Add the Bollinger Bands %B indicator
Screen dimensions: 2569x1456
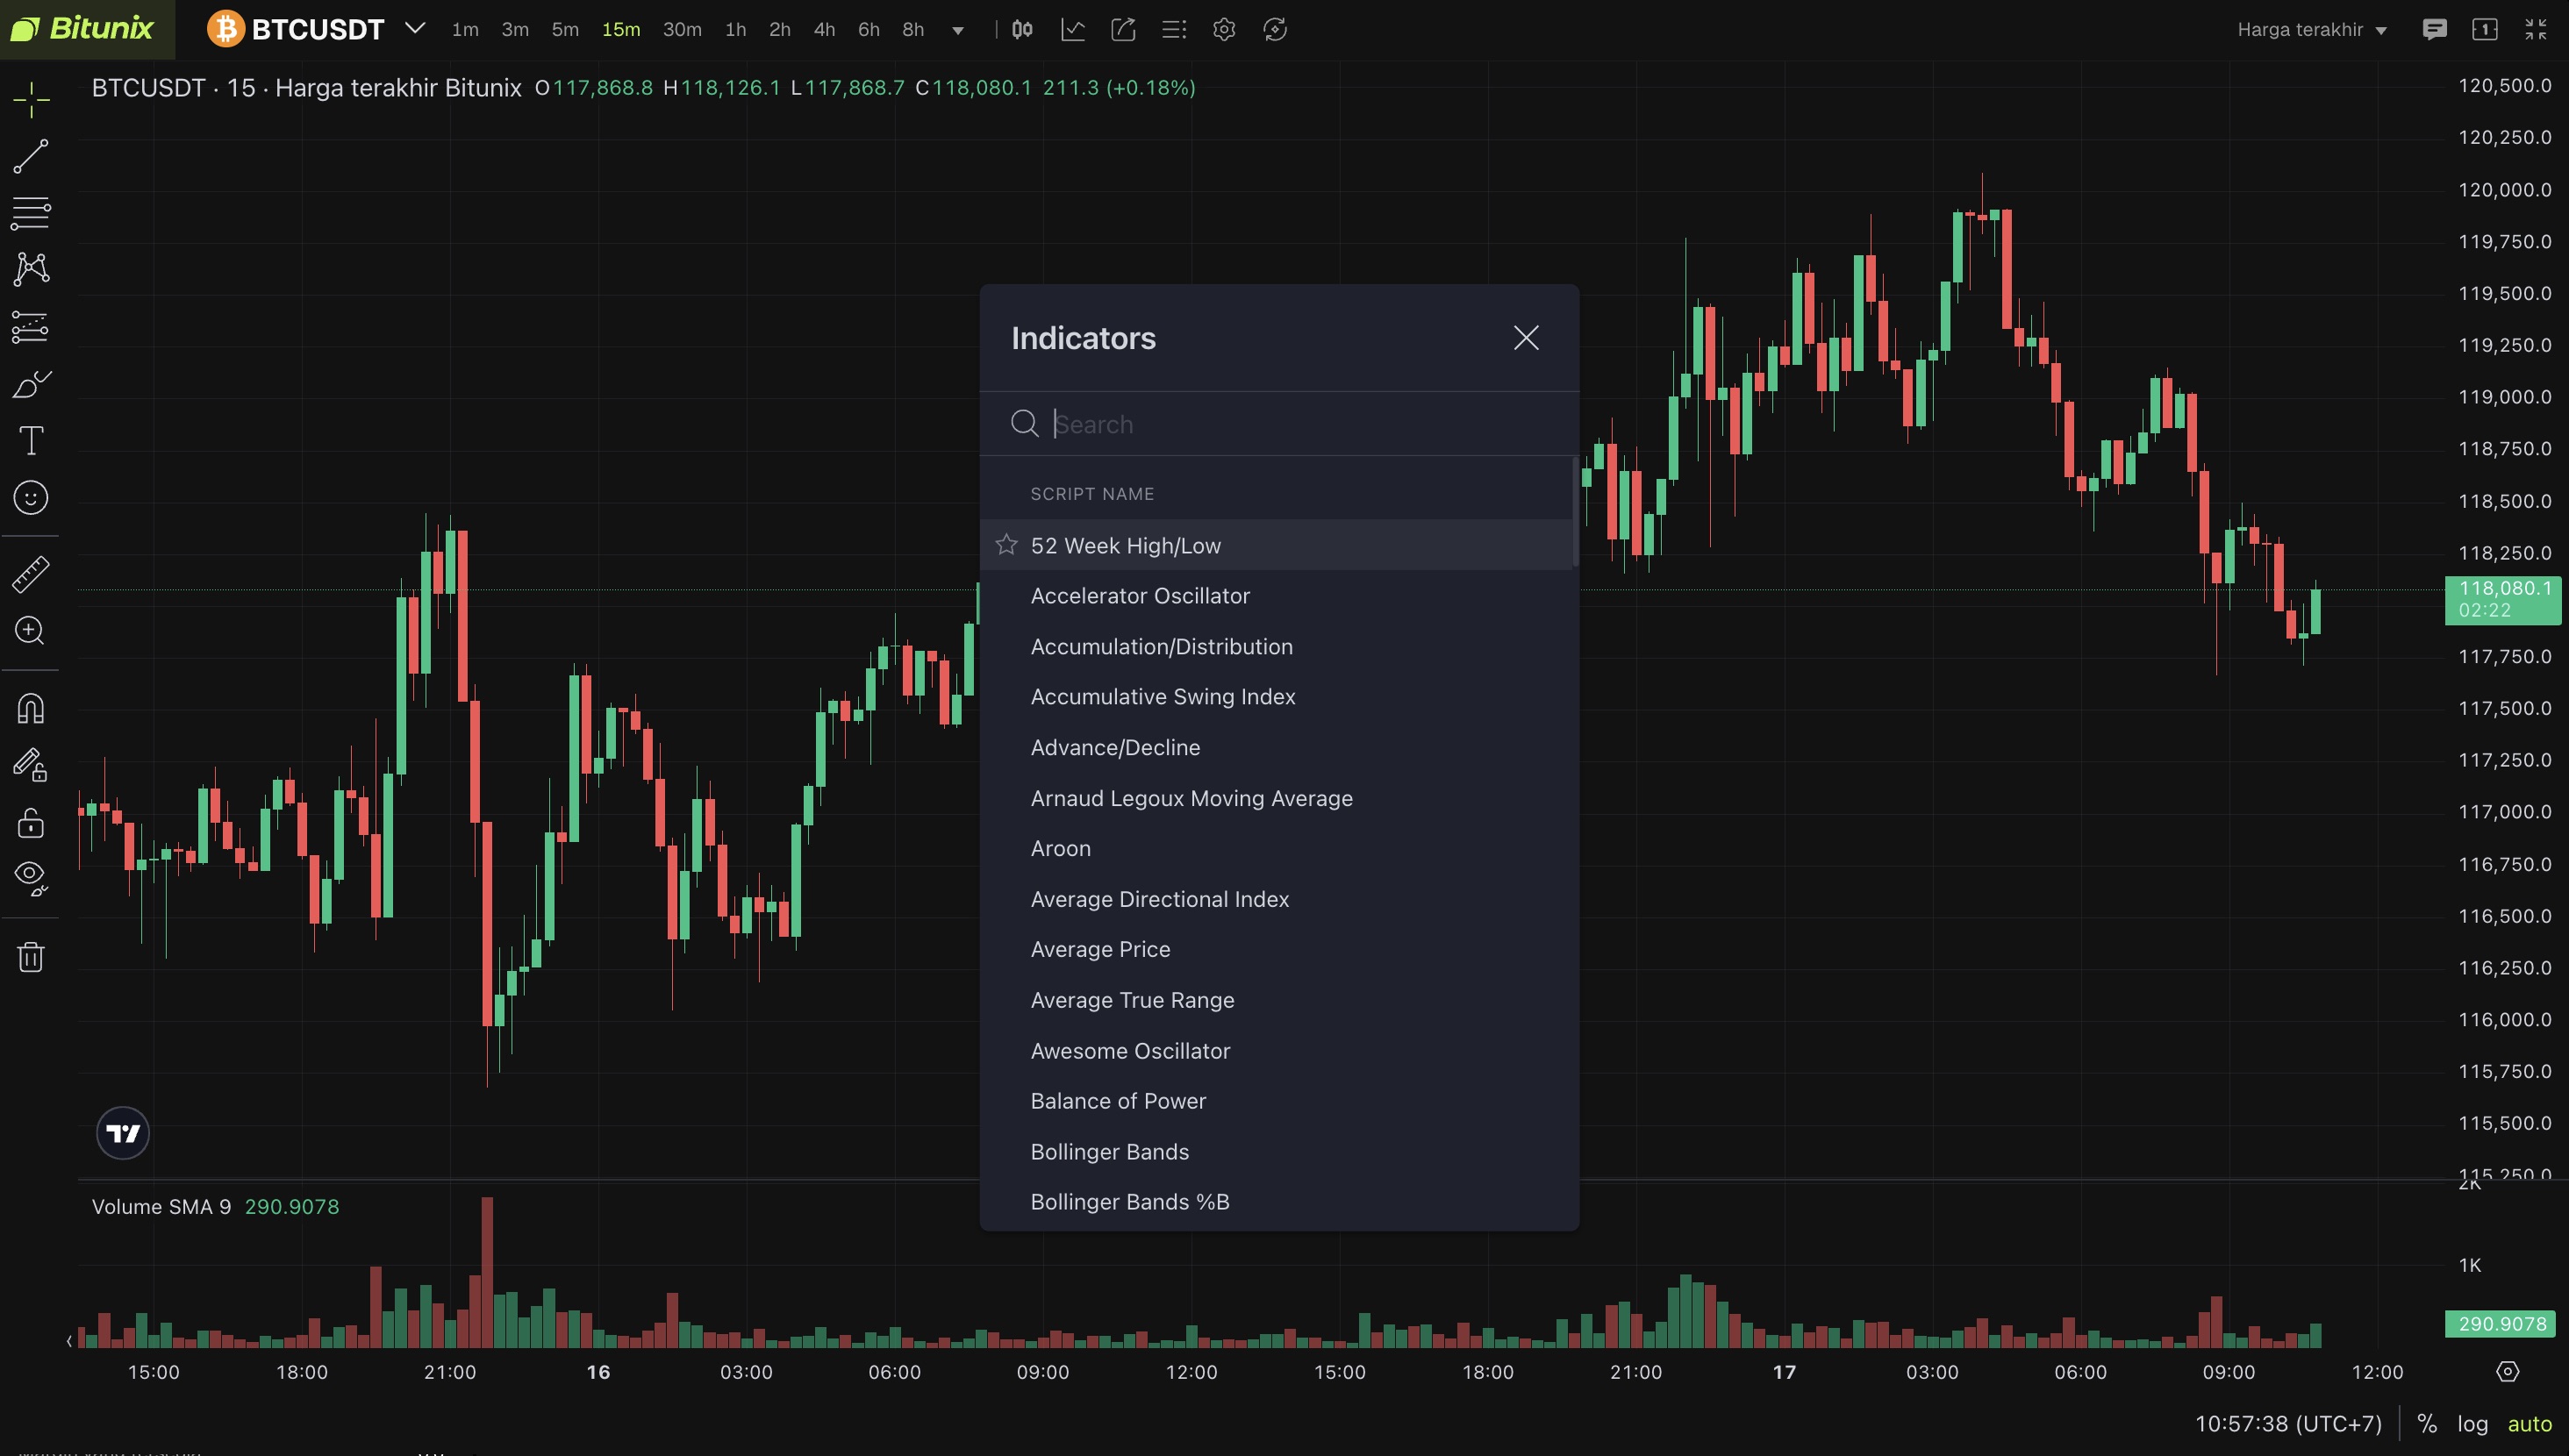point(1276,1202)
